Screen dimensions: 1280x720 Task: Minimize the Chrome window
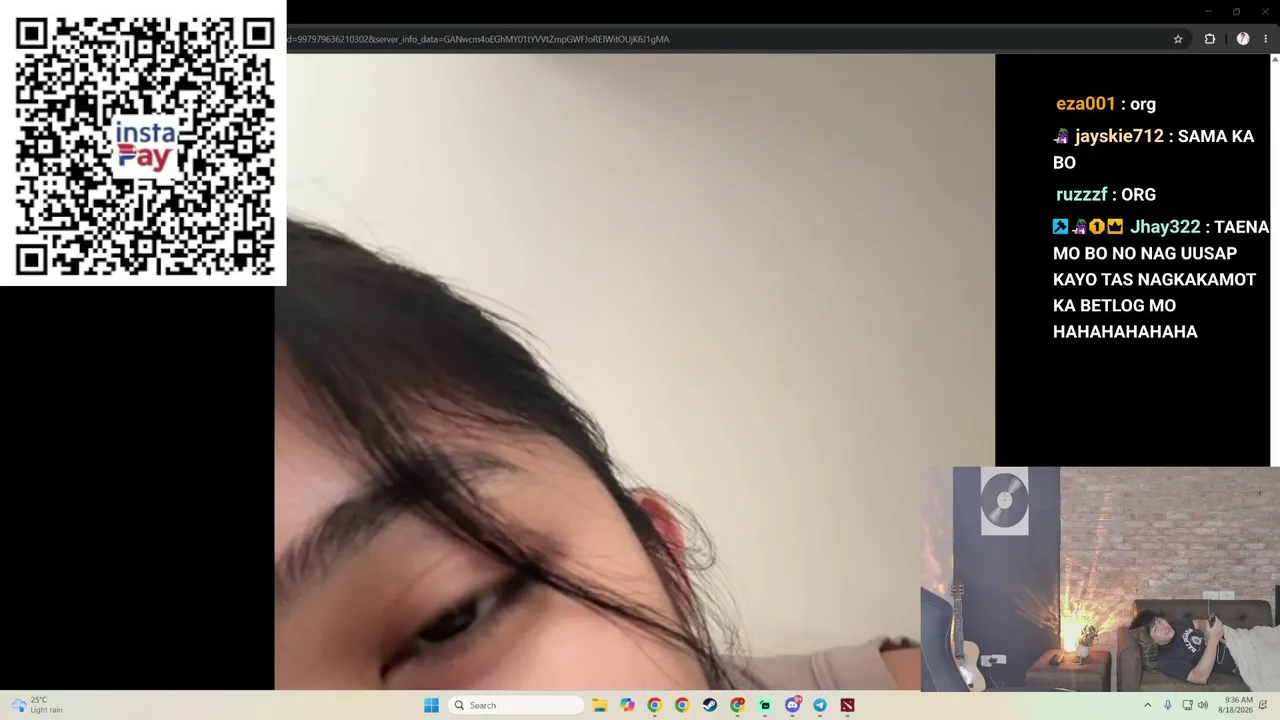tap(1208, 11)
